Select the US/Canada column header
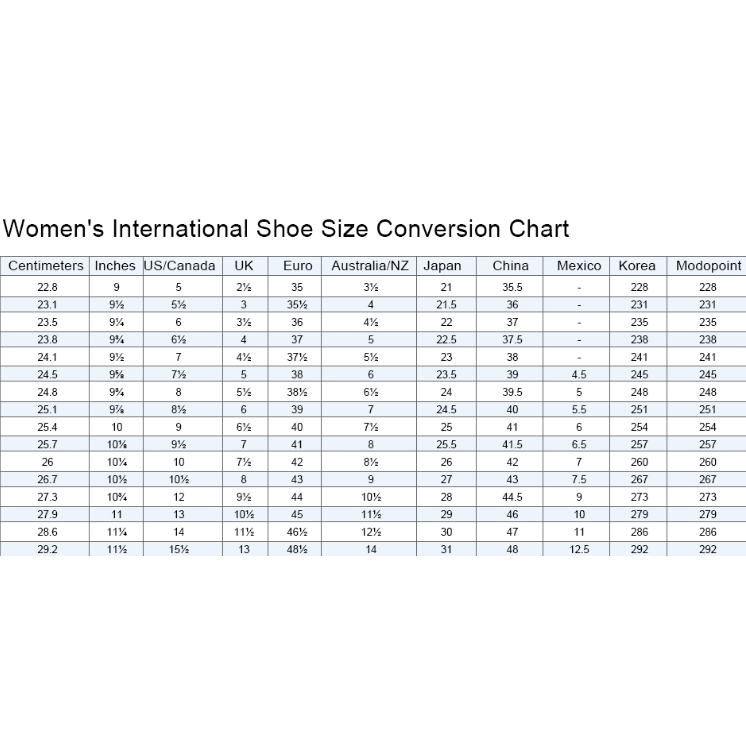This screenshot has height=746, width=746. (x=179, y=266)
